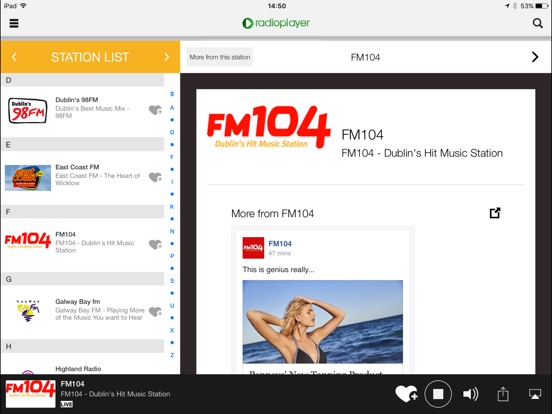The width and height of the screenshot is (552, 414).
Task: Jump to letter S in alphabet index
Action: [172, 281]
